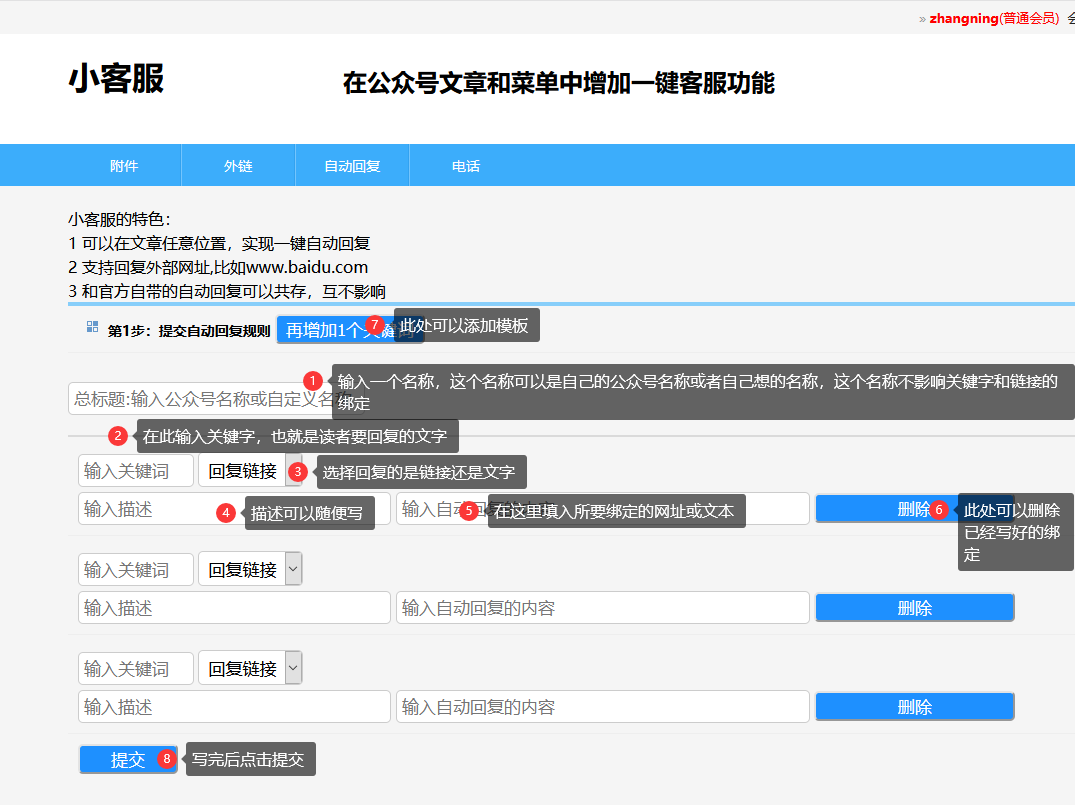Click the grid icon beside 第1步 heading

click(93, 327)
